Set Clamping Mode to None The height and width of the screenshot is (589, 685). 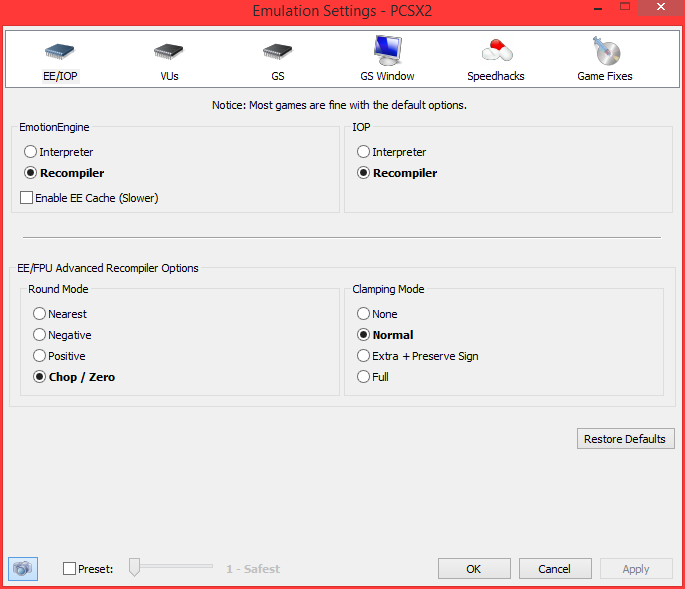tap(364, 314)
